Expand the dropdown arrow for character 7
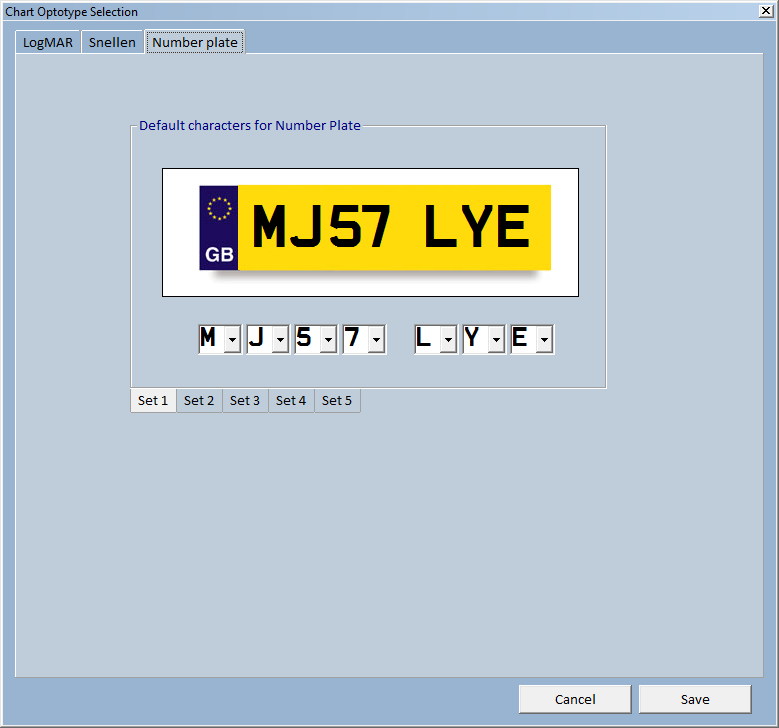 (x=377, y=339)
